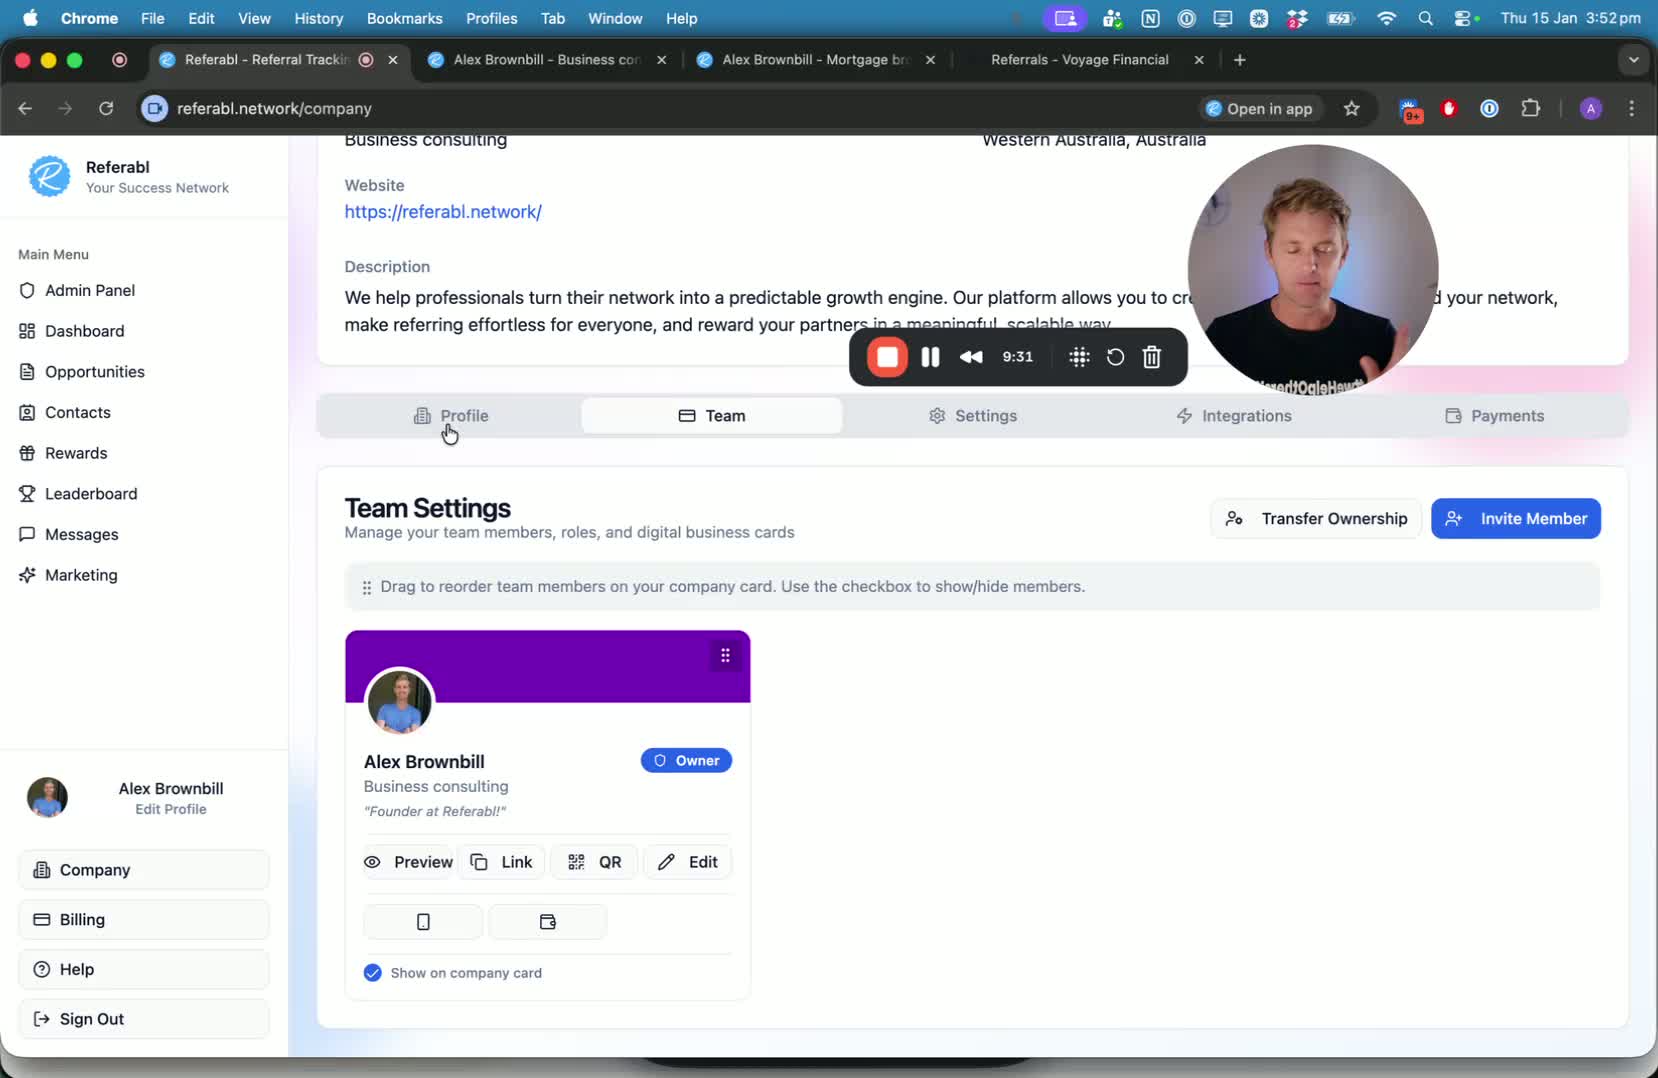View the Leaderboard page

coord(78,494)
